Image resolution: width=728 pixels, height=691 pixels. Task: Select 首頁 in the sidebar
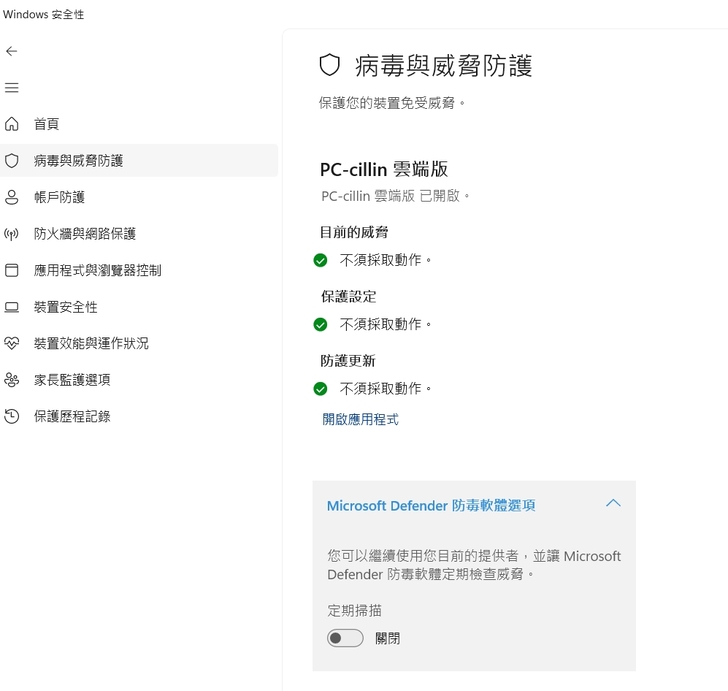point(47,124)
